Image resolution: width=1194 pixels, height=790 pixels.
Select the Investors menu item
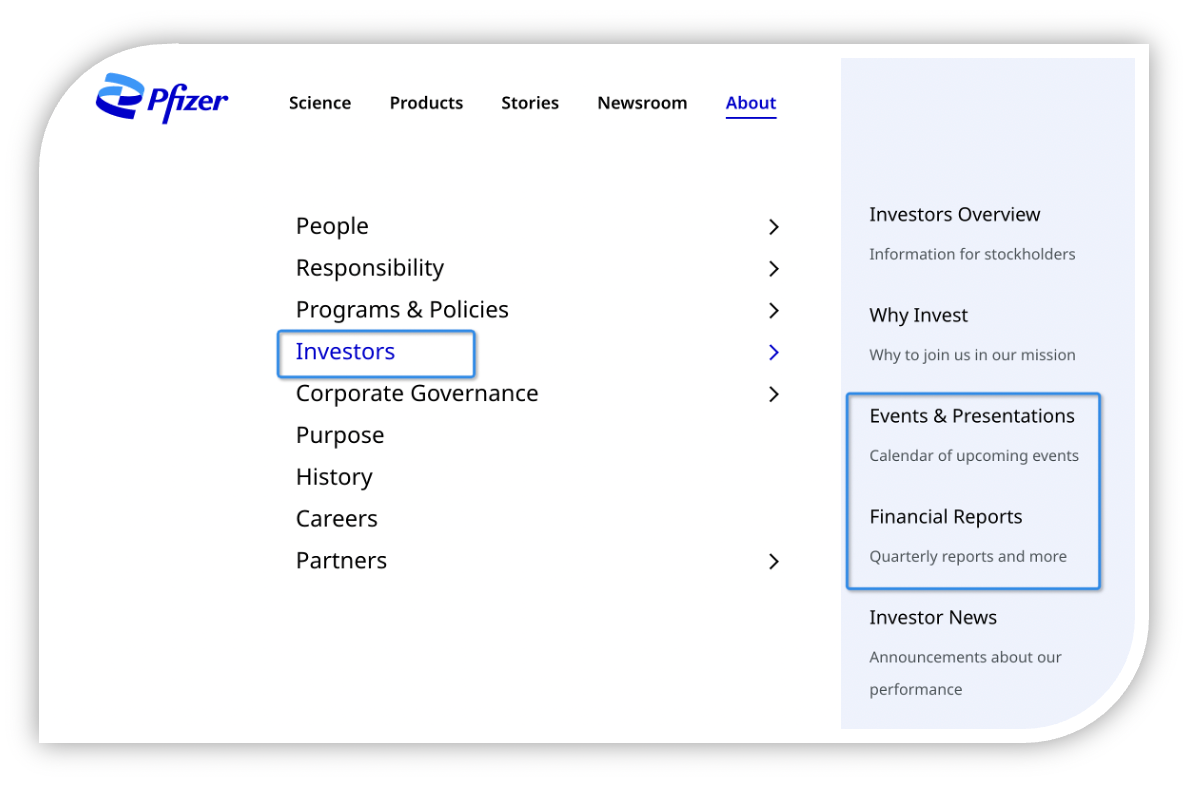pyautogui.click(x=346, y=352)
